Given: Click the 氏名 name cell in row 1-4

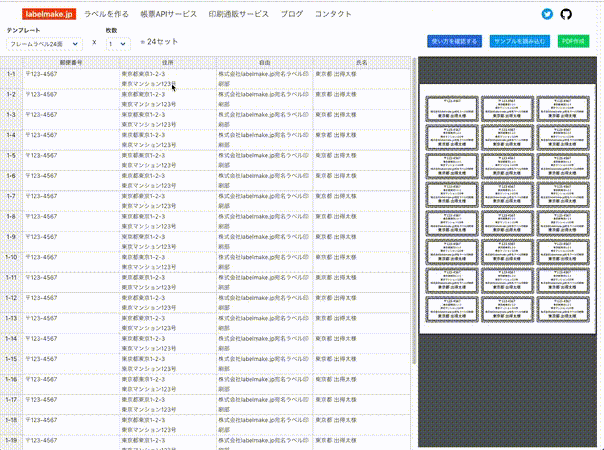Looking at the screenshot, I should pos(362,140).
